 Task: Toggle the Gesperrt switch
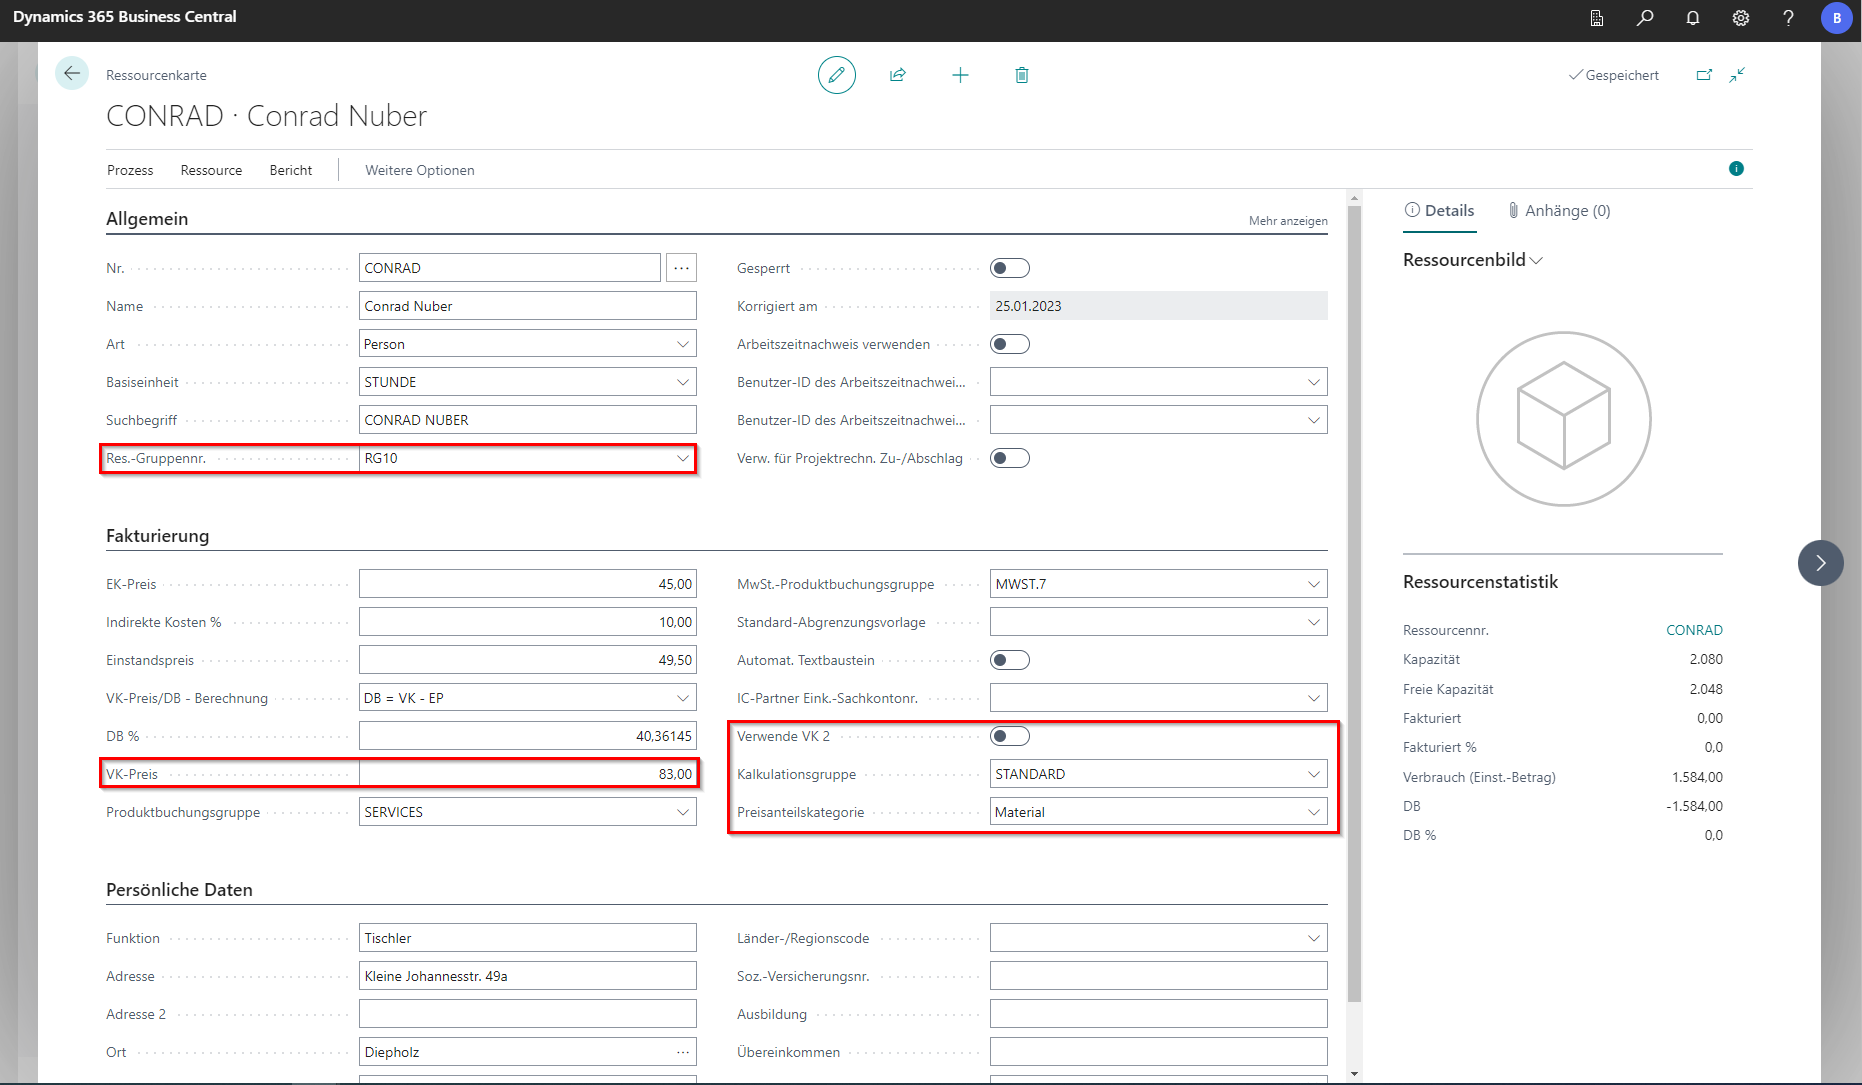point(1009,268)
